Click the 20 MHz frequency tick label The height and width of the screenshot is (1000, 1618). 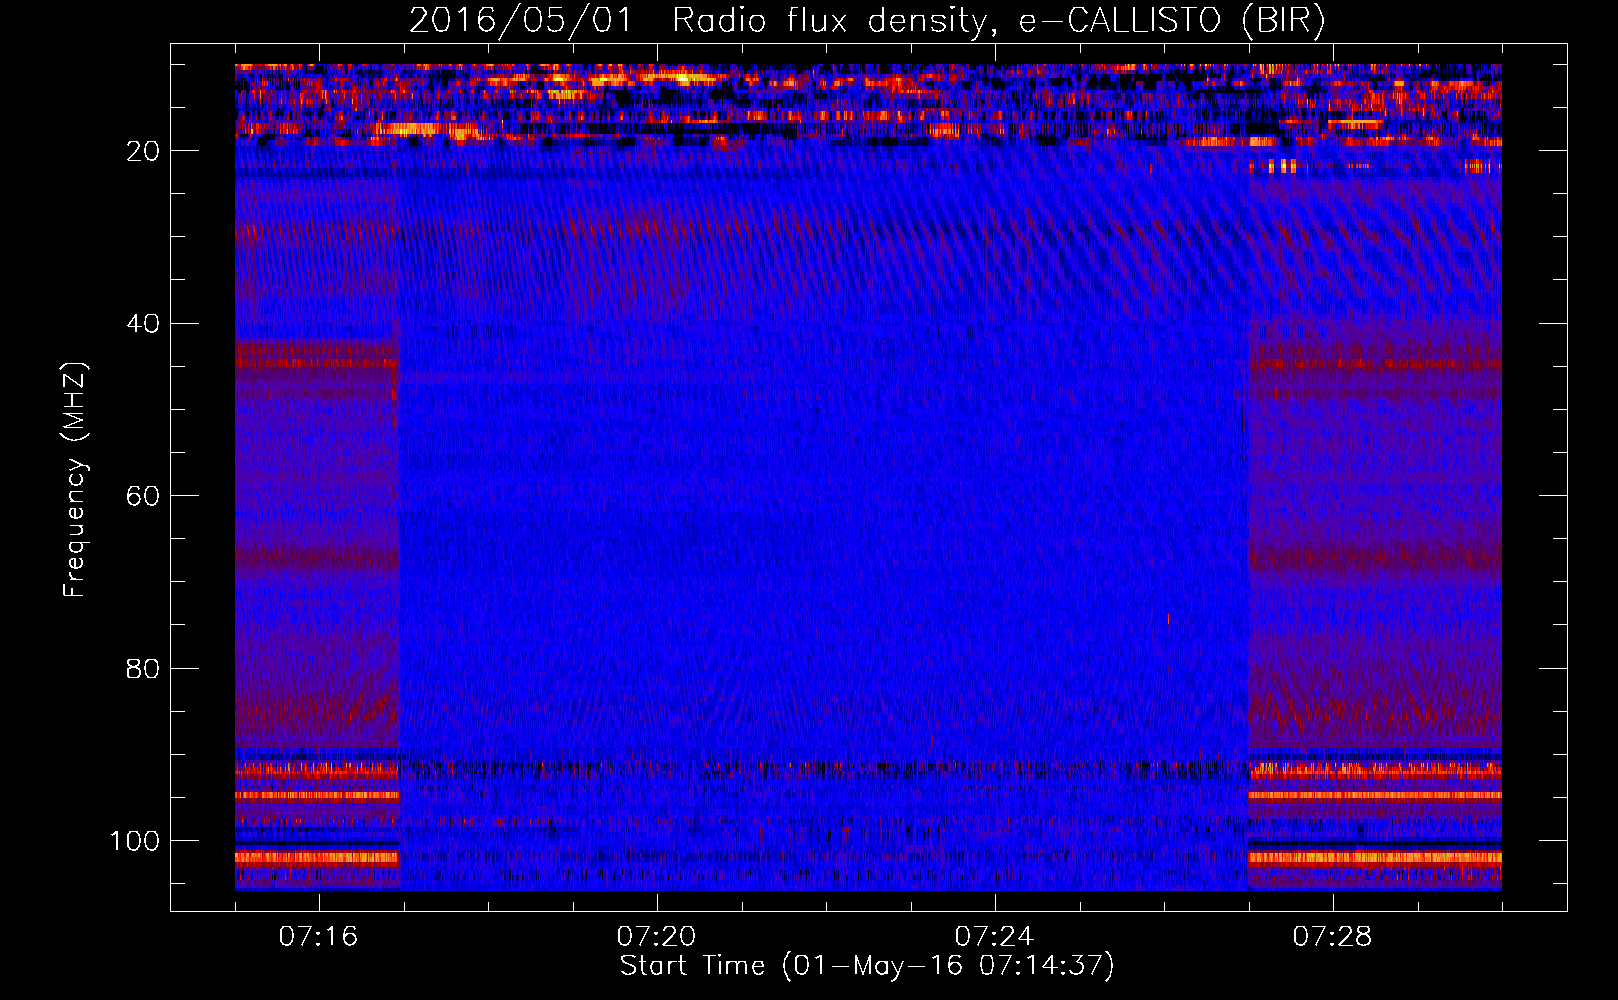[x=143, y=151]
